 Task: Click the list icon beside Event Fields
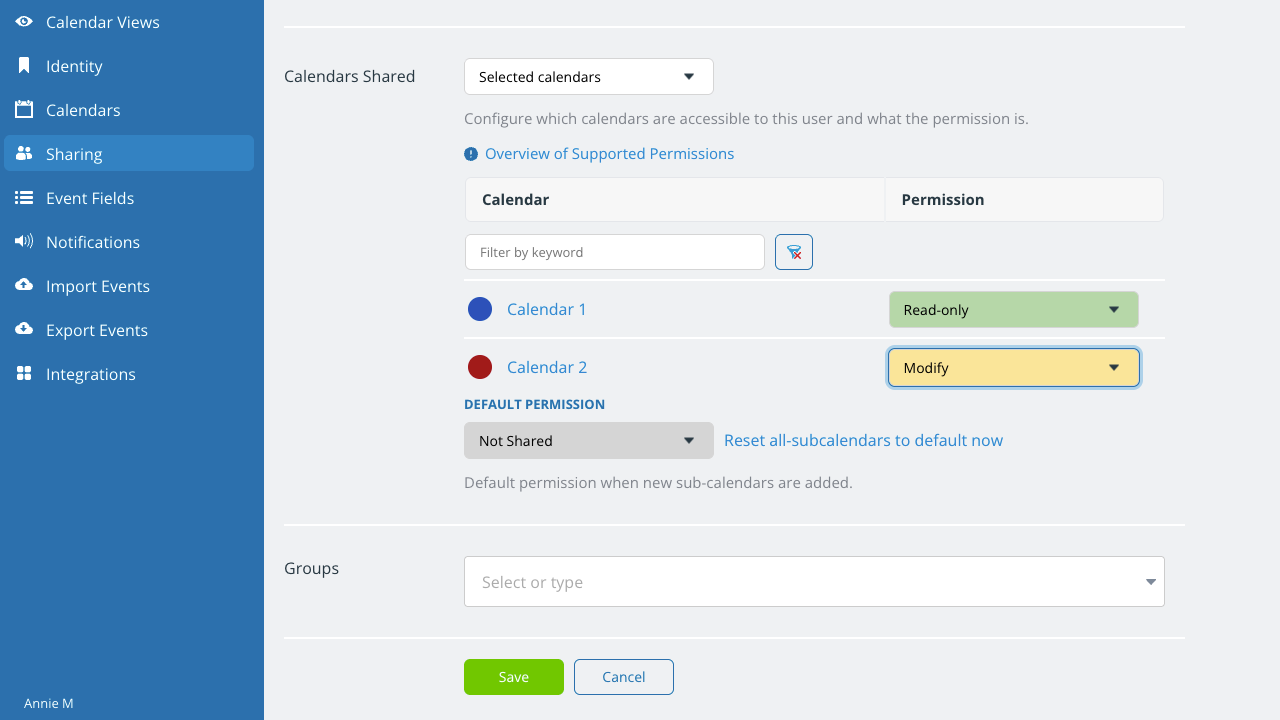click(24, 198)
